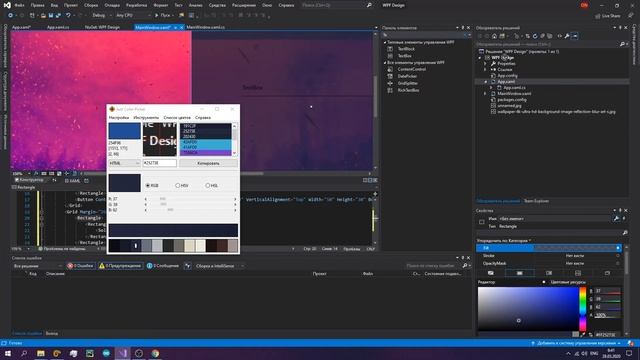Switch to the MainWindow.xaml.cs tab
This screenshot has height=360, width=640.
(x=206, y=27)
